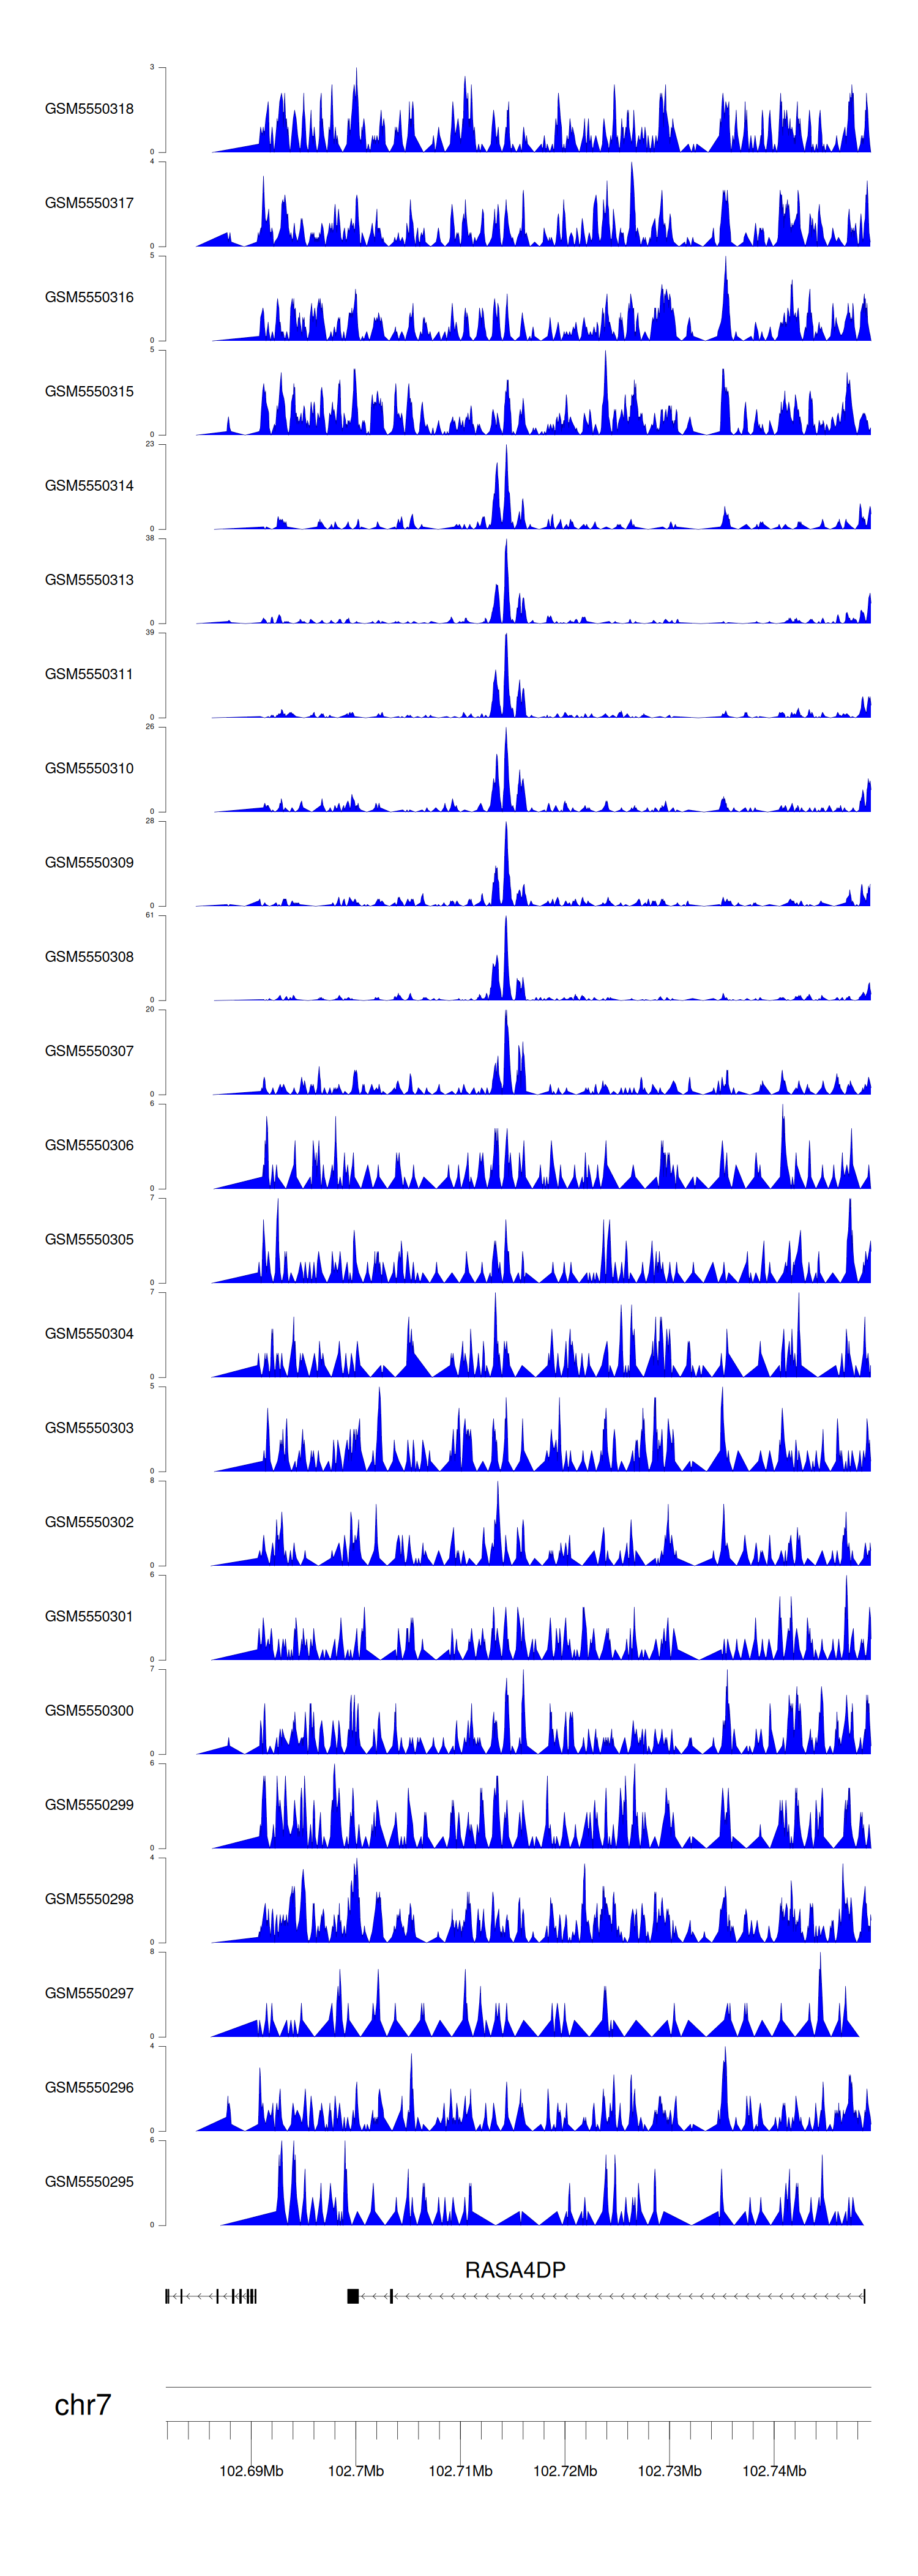
Task: Click the large RASA4DP exon block
Action: click(x=353, y=2296)
